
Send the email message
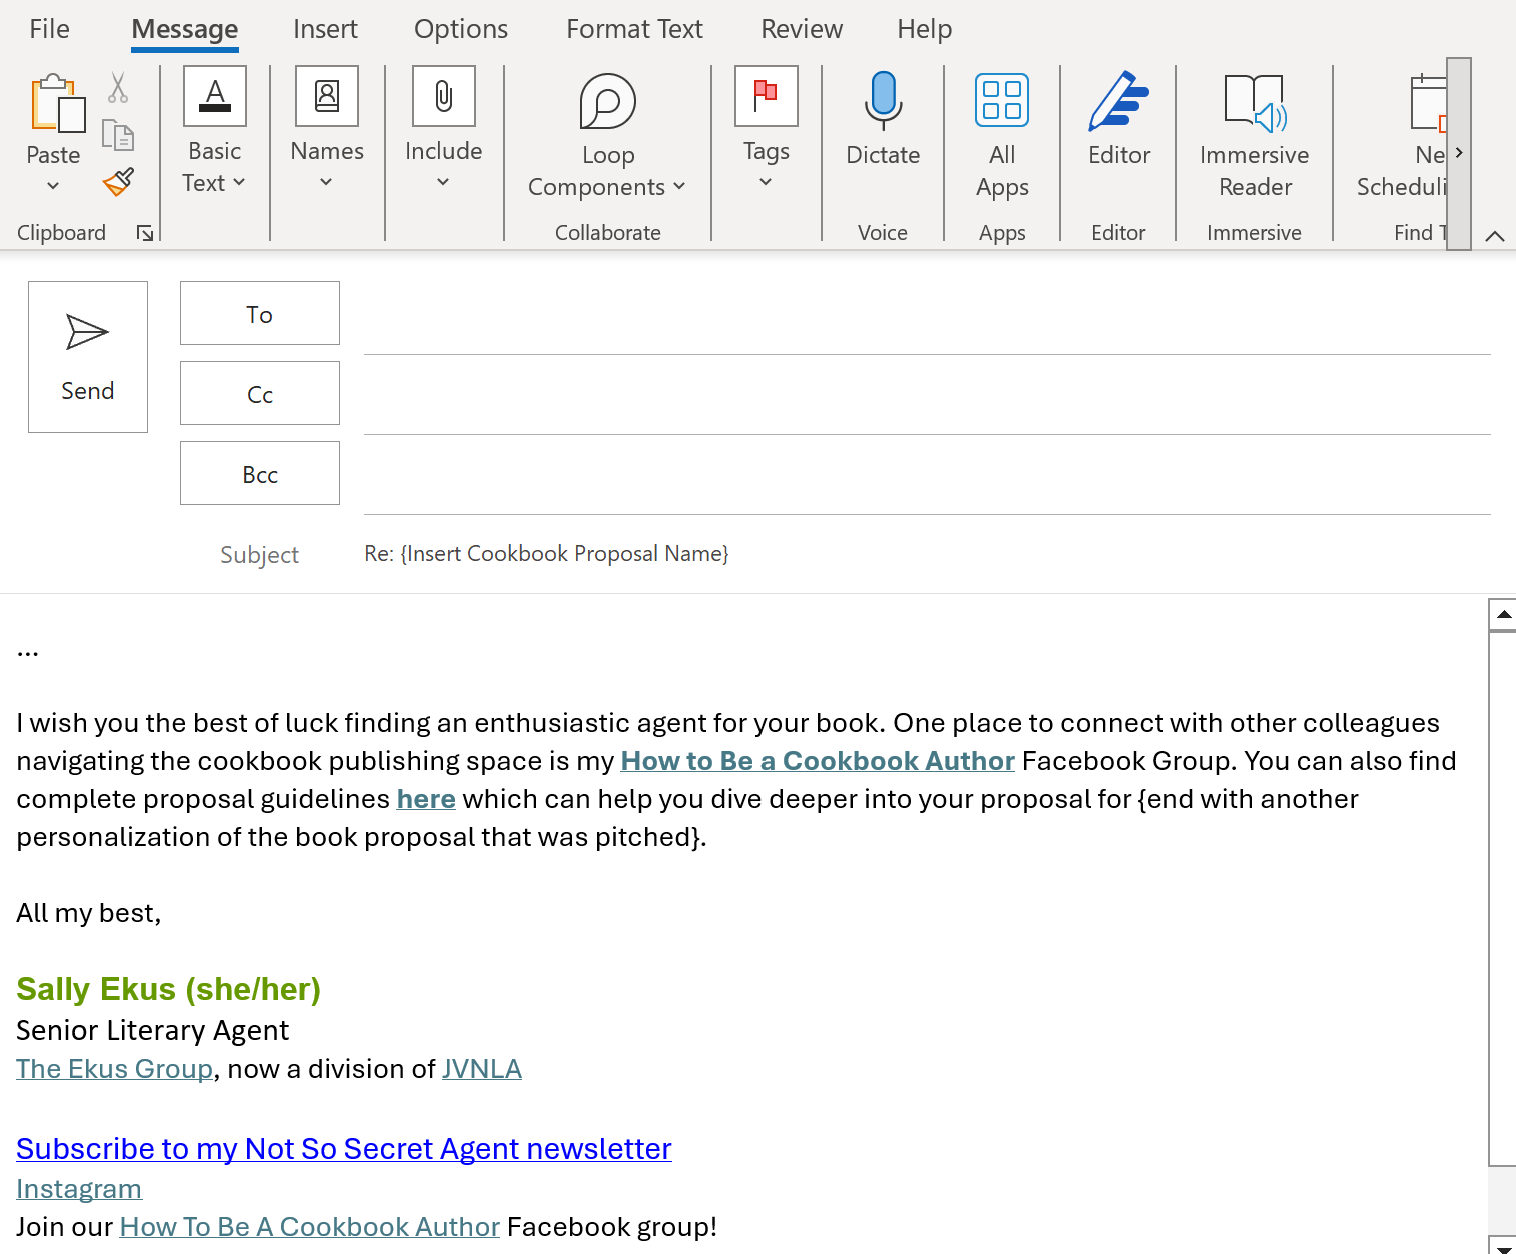(x=88, y=357)
